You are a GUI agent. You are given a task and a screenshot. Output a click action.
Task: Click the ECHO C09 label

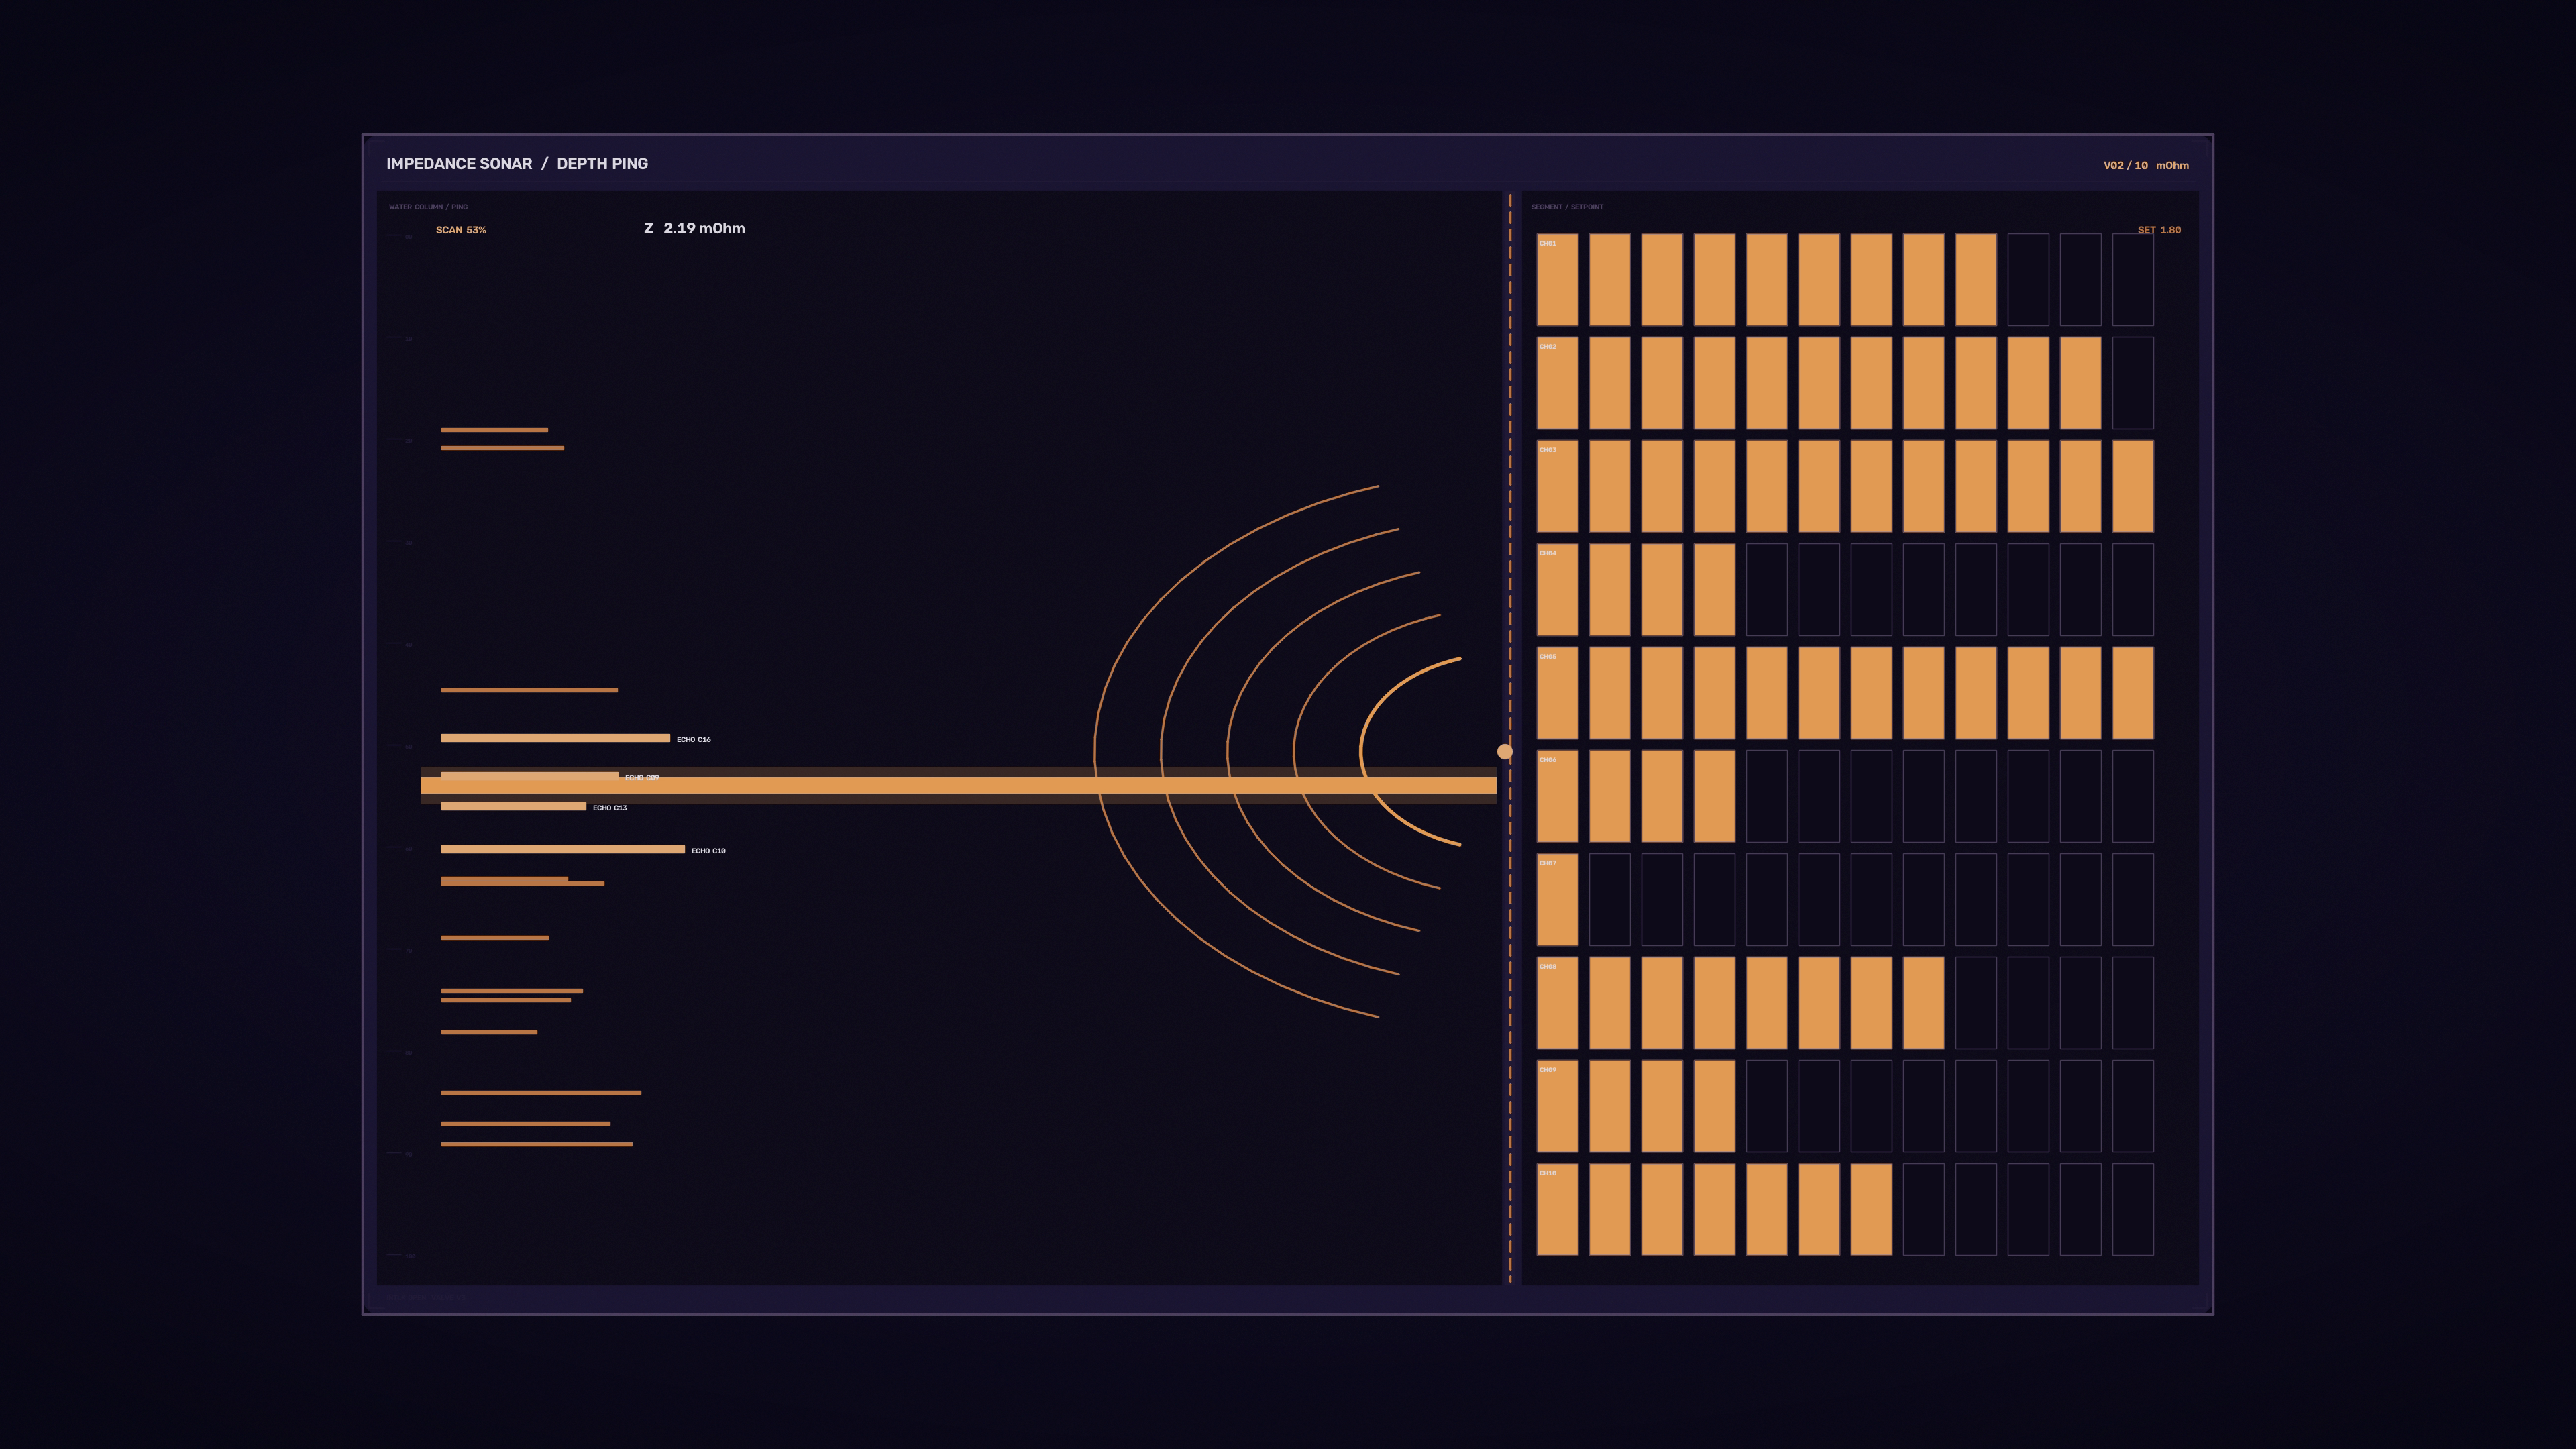click(x=642, y=777)
